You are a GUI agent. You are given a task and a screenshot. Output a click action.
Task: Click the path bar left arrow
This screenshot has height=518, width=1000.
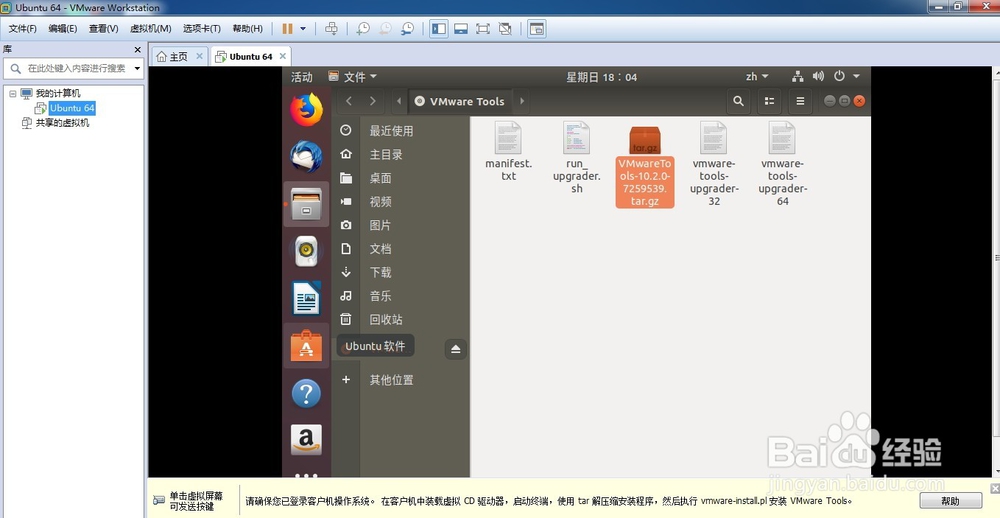click(399, 101)
